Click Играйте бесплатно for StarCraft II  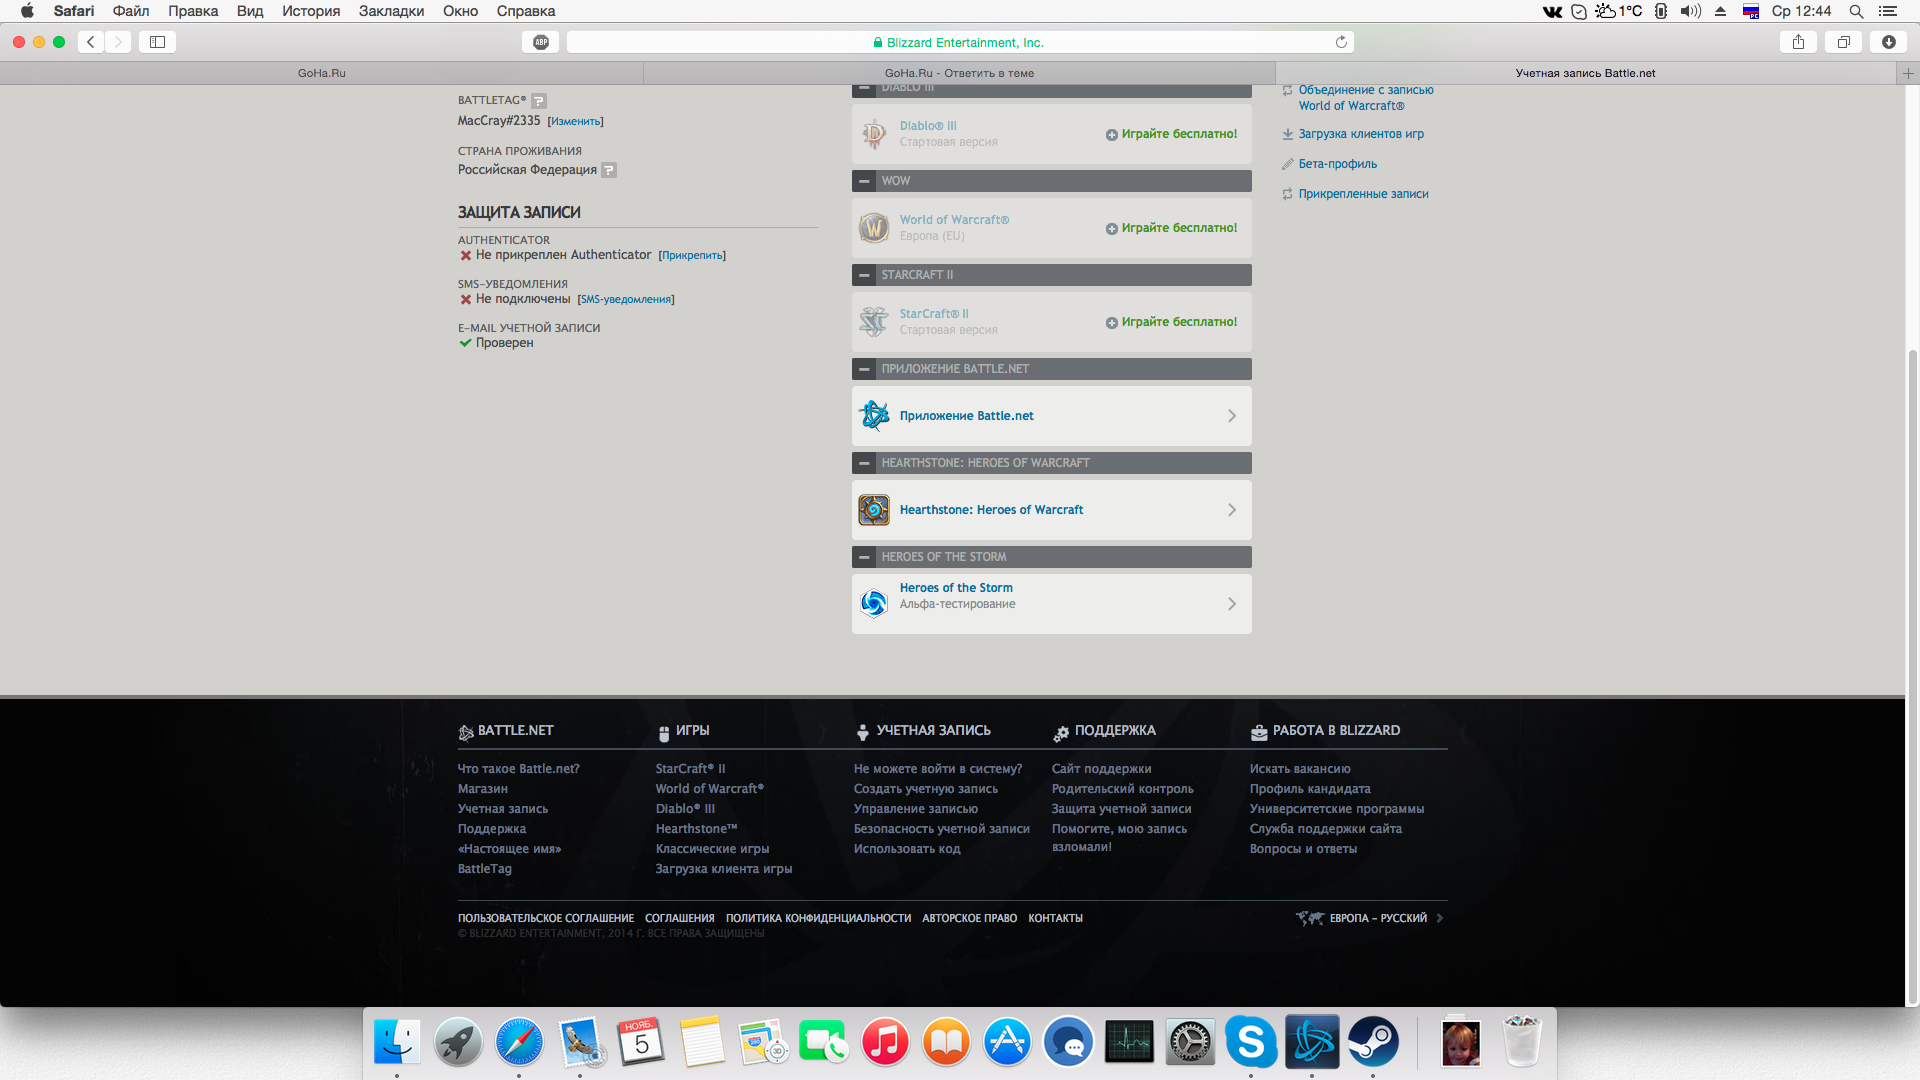1171,322
